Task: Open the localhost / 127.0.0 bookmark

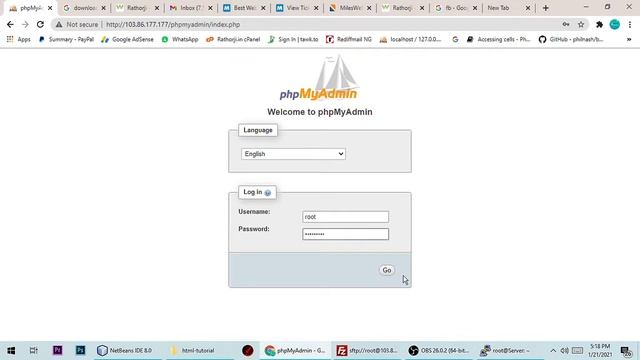Action: tap(411, 39)
